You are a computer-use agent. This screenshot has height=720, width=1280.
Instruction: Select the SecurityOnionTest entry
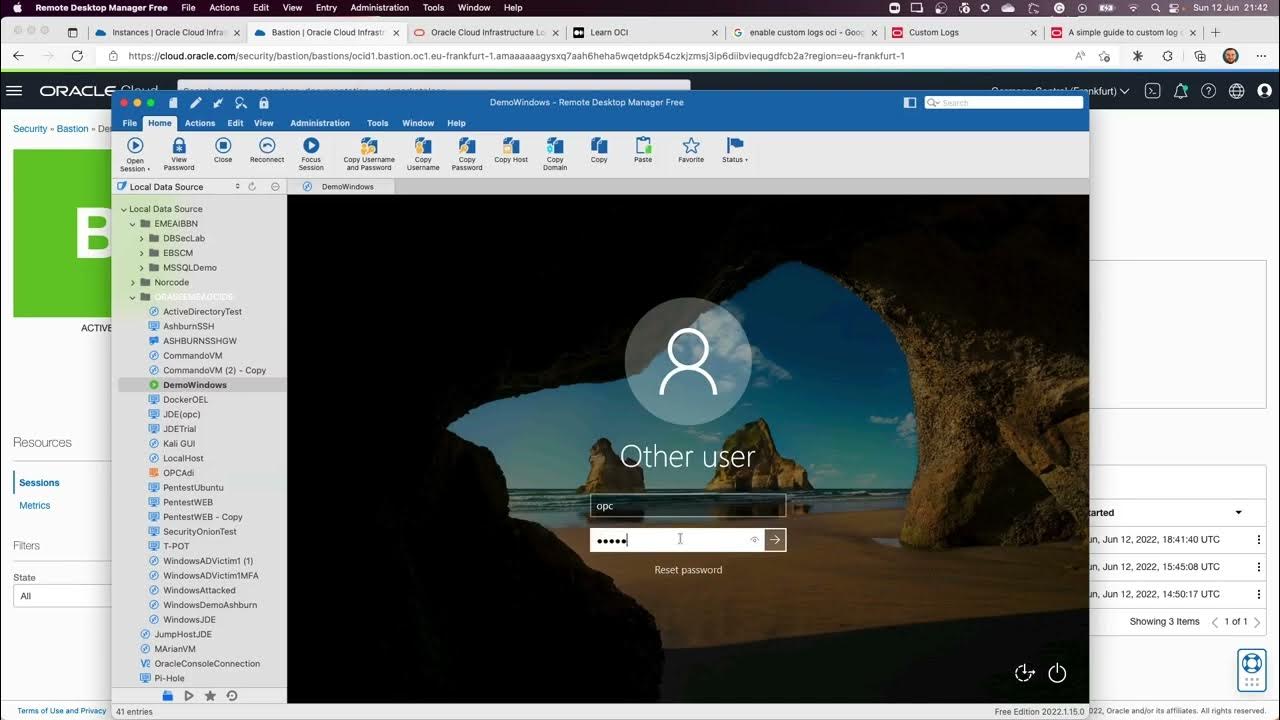tap(200, 531)
